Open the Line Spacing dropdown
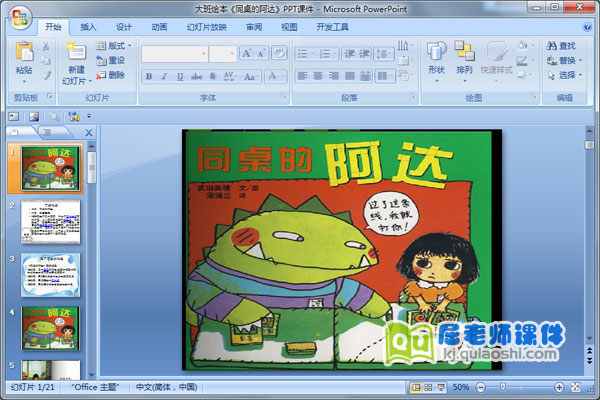Screen dimensions: 600x400 point(384,54)
